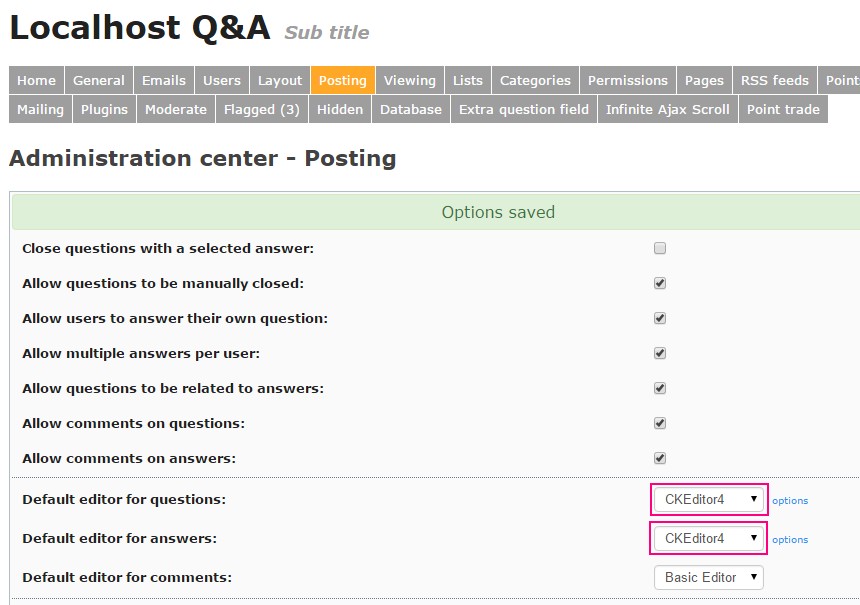Uncheck 'Allow comments on answers'
This screenshot has height=605, width=860.
coord(660,458)
